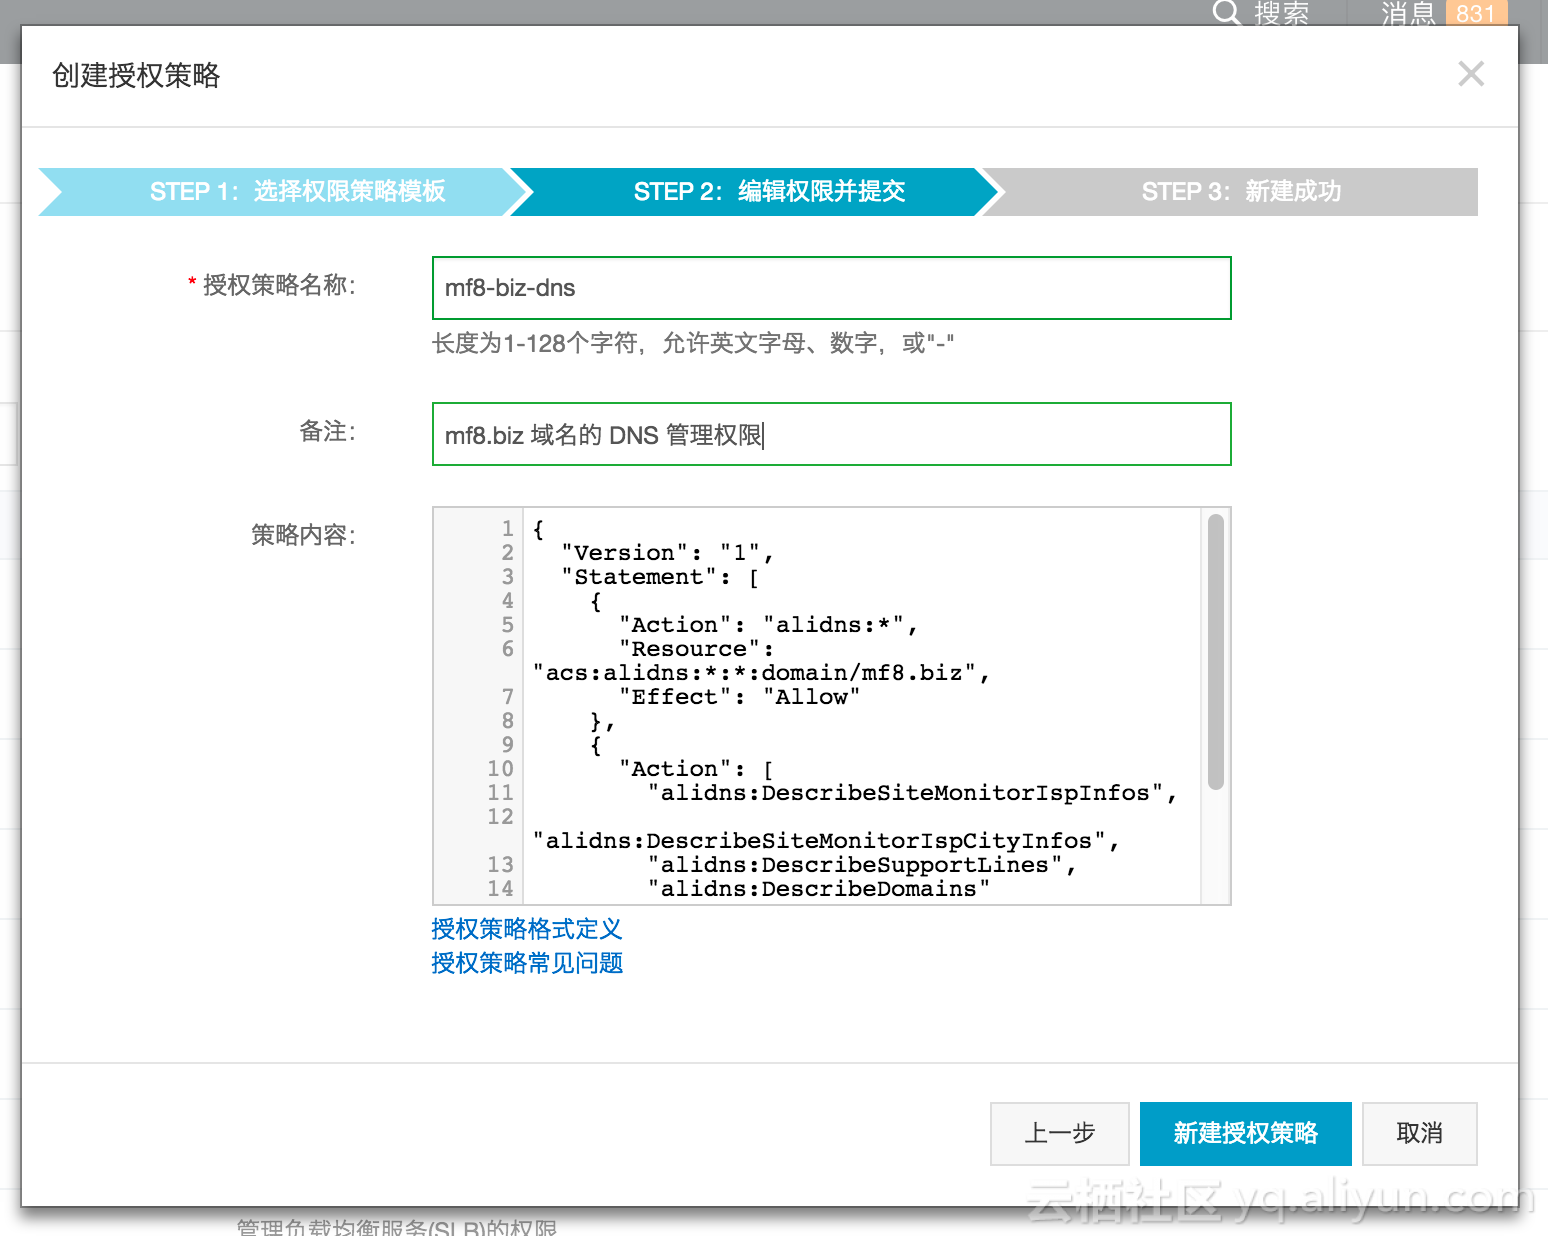Click the alidns:DescribeDomains line
The height and width of the screenshot is (1236, 1548).
[x=819, y=889]
